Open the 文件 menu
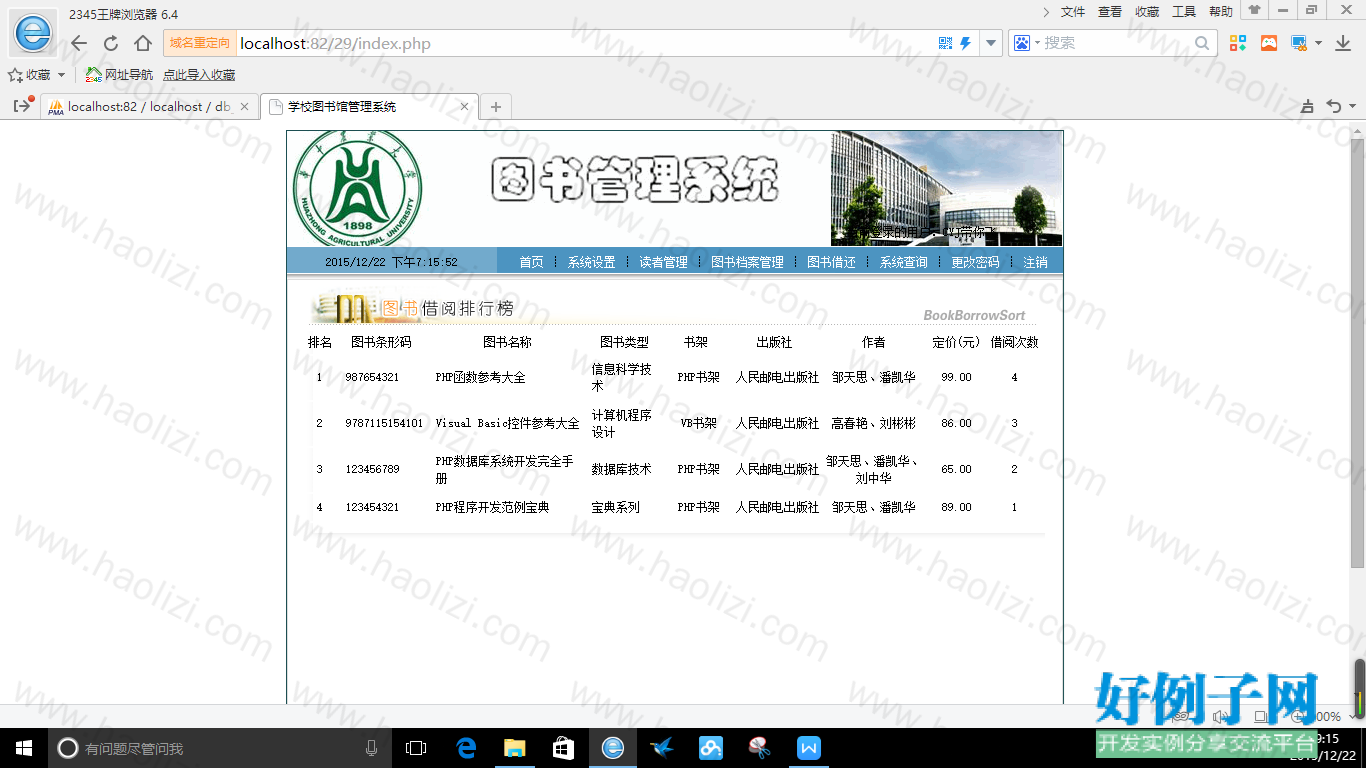The width and height of the screenshot is (1366, 768). tap(1073, 12)
